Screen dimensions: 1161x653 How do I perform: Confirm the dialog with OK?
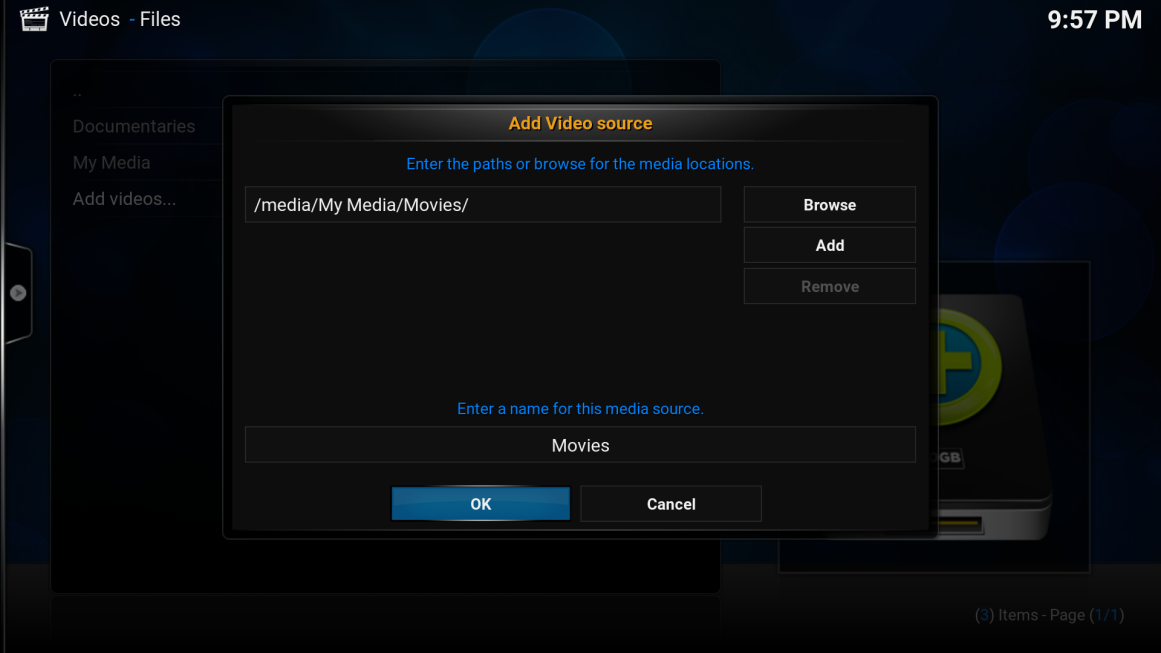pyautogui.click(x=481, y=504)
